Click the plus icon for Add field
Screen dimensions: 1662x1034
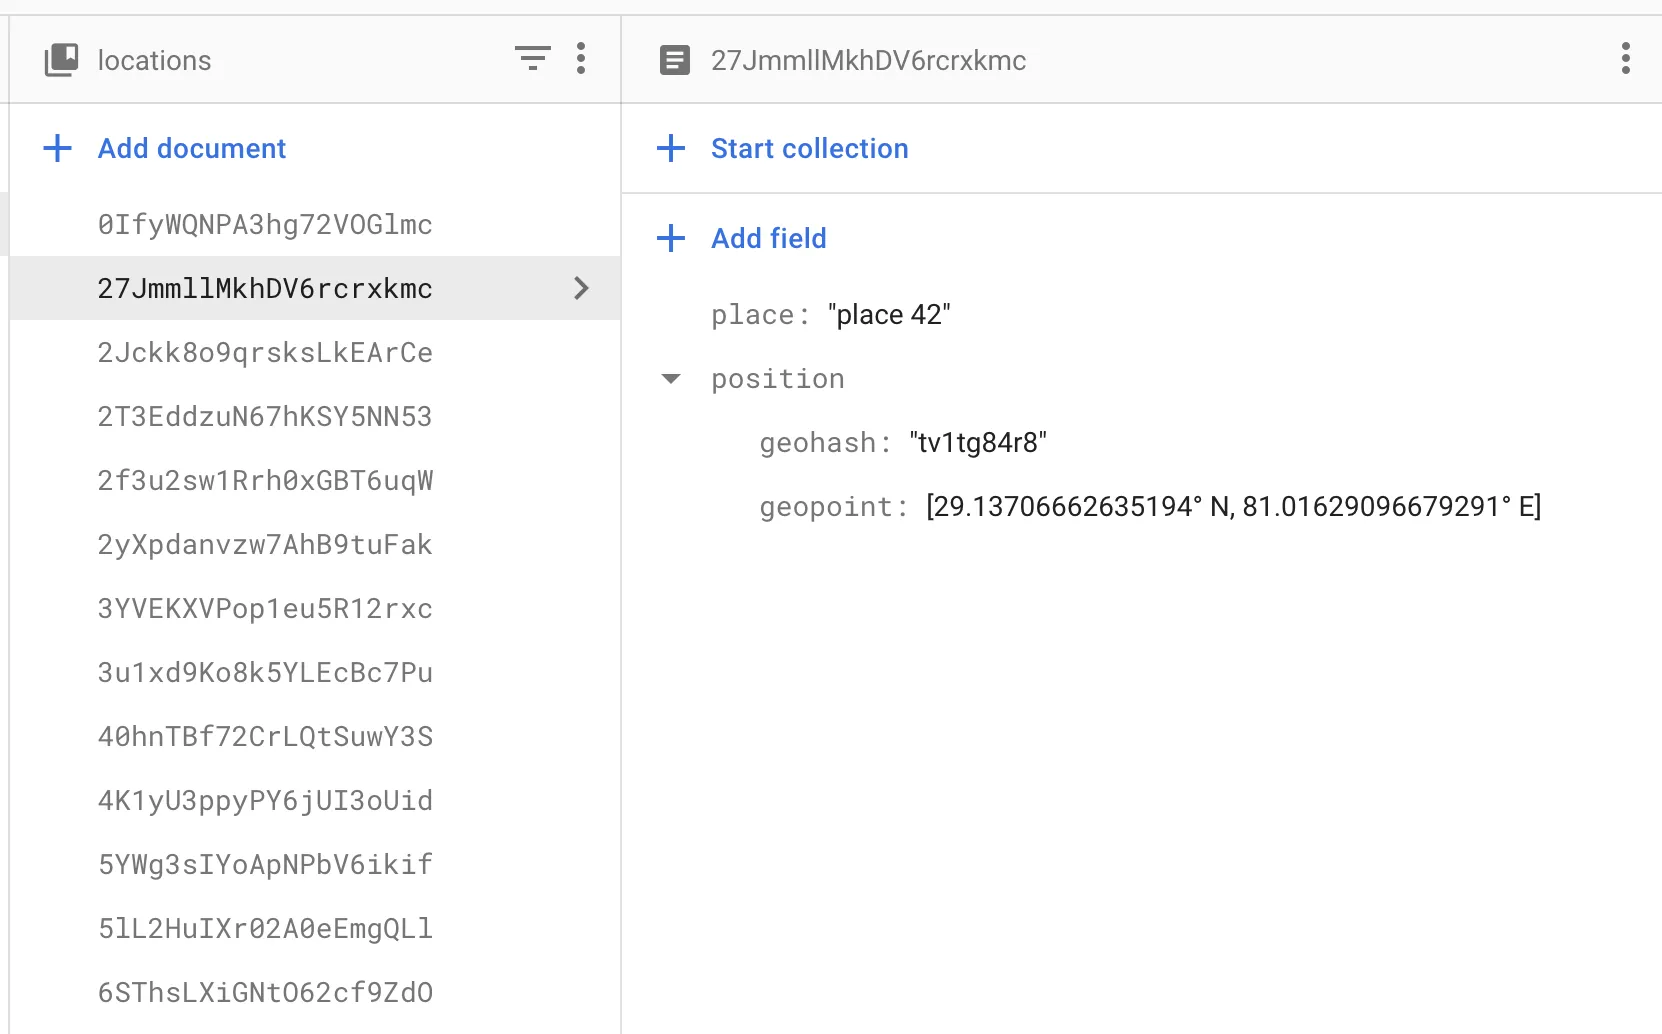point(671,238)
